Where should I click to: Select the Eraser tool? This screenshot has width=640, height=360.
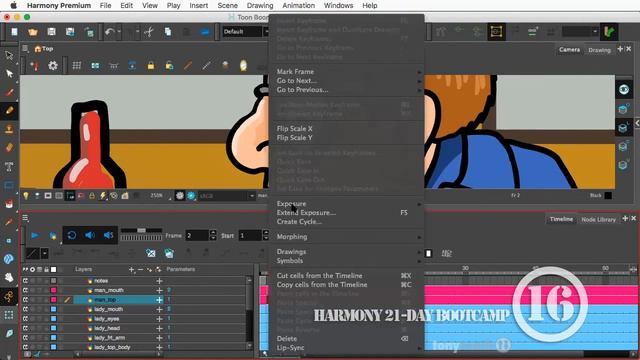[9, 148]
